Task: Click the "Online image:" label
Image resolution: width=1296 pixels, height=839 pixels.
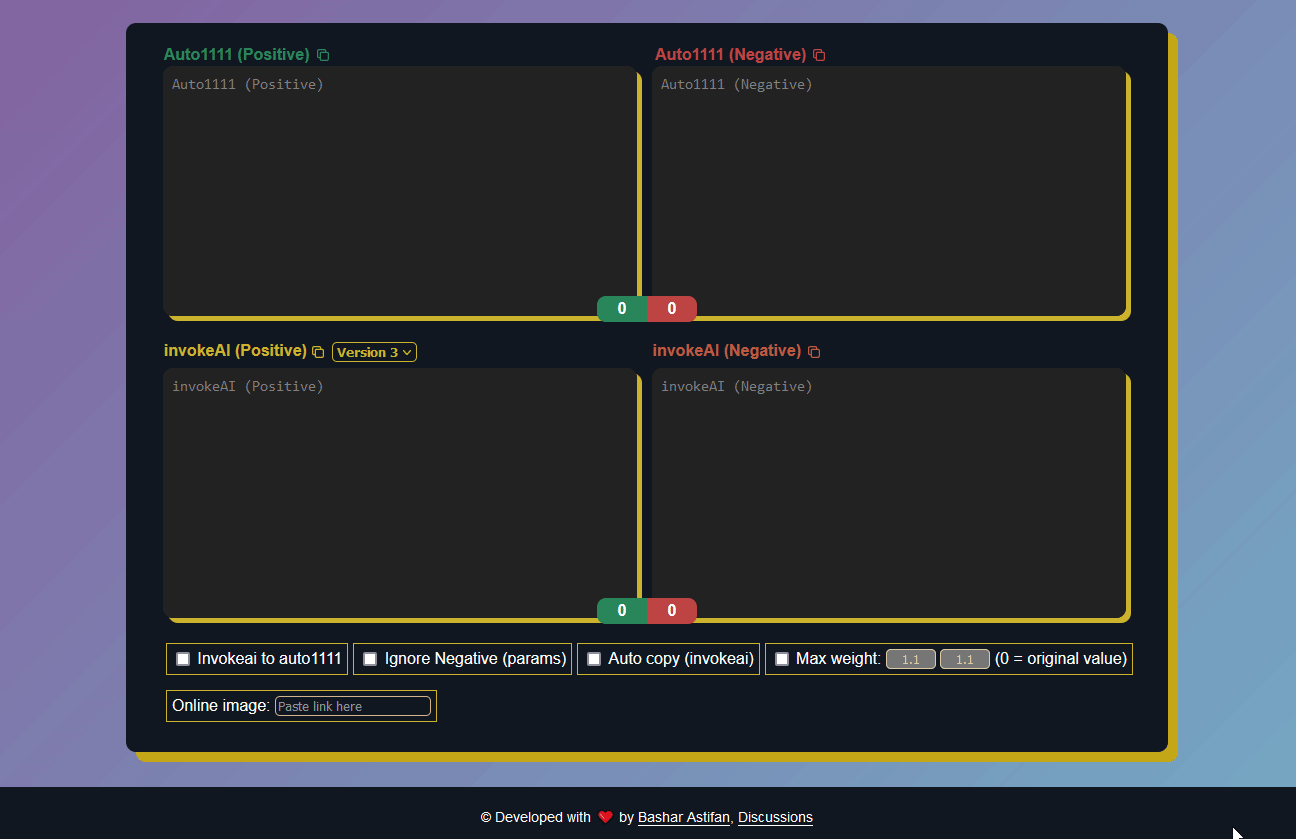Action: 221,705
